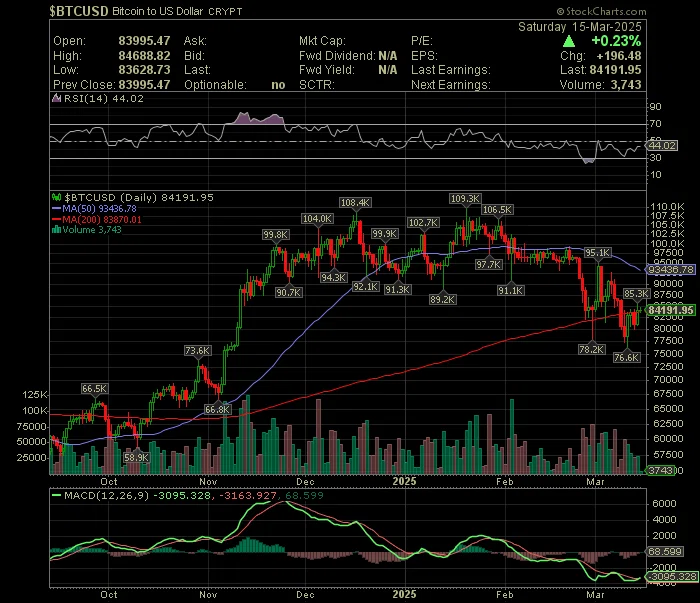Click the 108.4K peak price label
700x603 pixels.
pos(355,203)
